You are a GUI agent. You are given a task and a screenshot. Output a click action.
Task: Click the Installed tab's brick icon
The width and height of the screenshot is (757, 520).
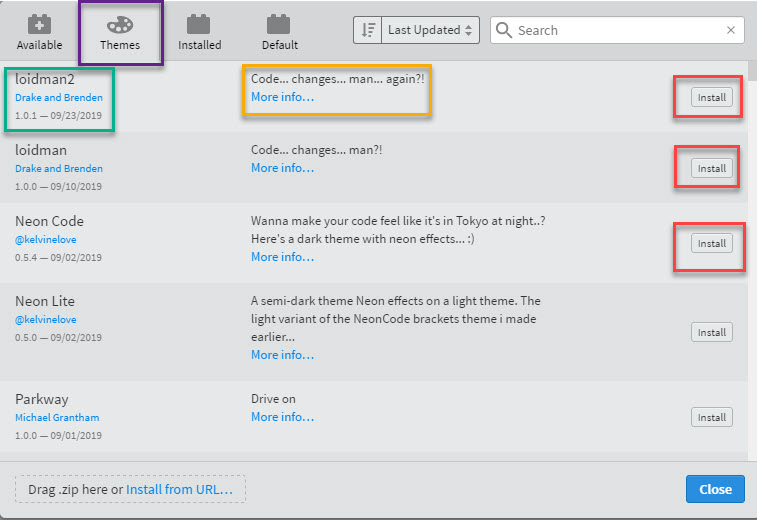point(198,24)
